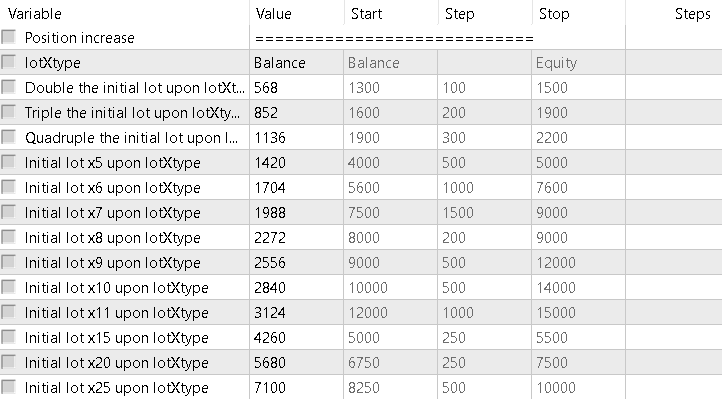Enable the Initial lot x15 checkbox
This screenshot has width=722, height=399.
(x=9, y=336)
